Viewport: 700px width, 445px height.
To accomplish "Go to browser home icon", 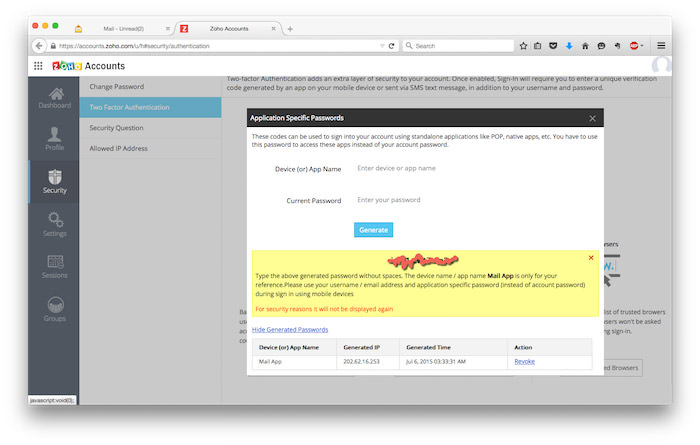I will point(585,46).
